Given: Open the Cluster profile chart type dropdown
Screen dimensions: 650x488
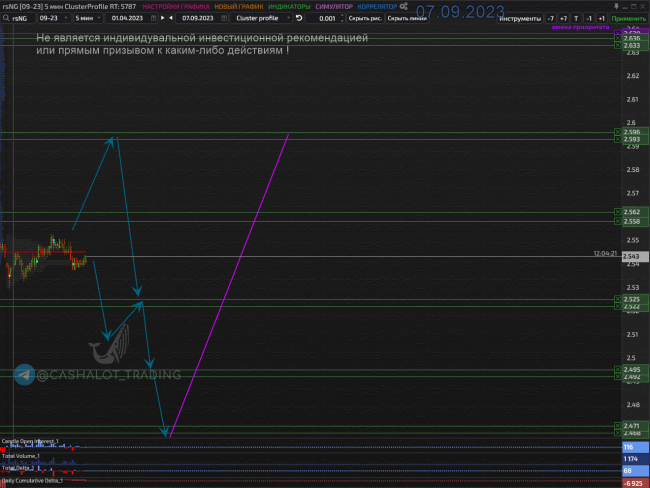Looking at the screenshot, I should click(260, 18).
